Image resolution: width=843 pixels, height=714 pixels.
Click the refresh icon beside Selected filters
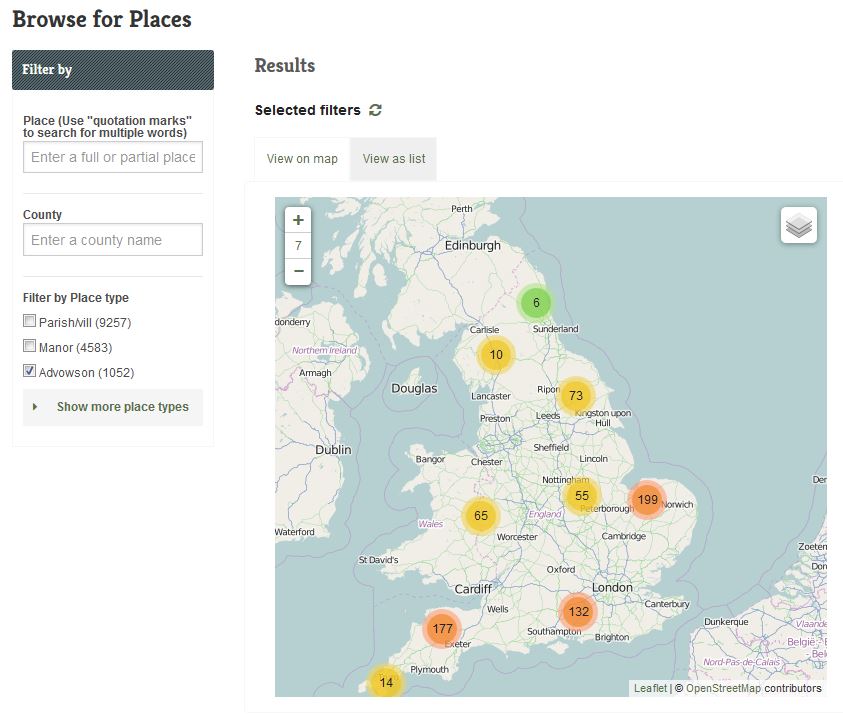pyautogui.click(x=375, y=110)
